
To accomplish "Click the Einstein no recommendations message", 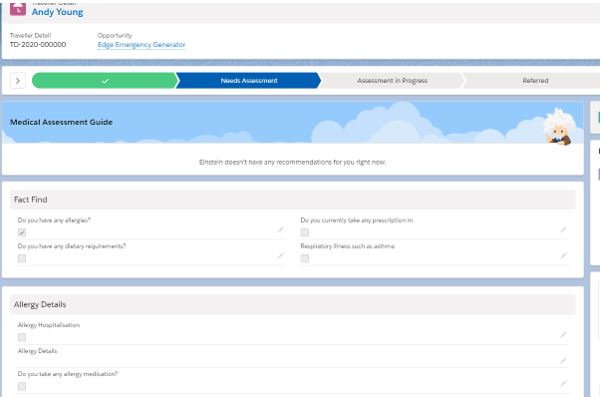I will (x=293, y=162).
